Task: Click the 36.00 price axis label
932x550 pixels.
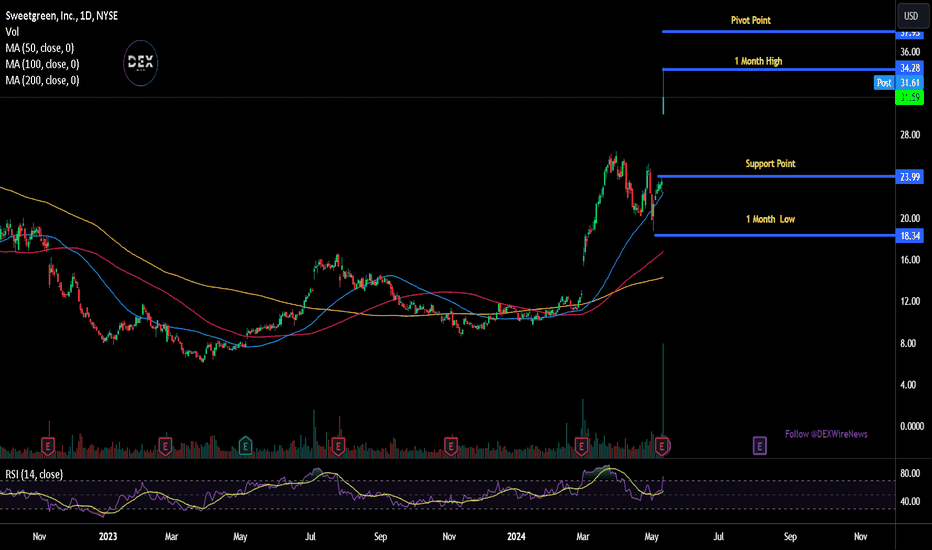Action: (910, 52)
